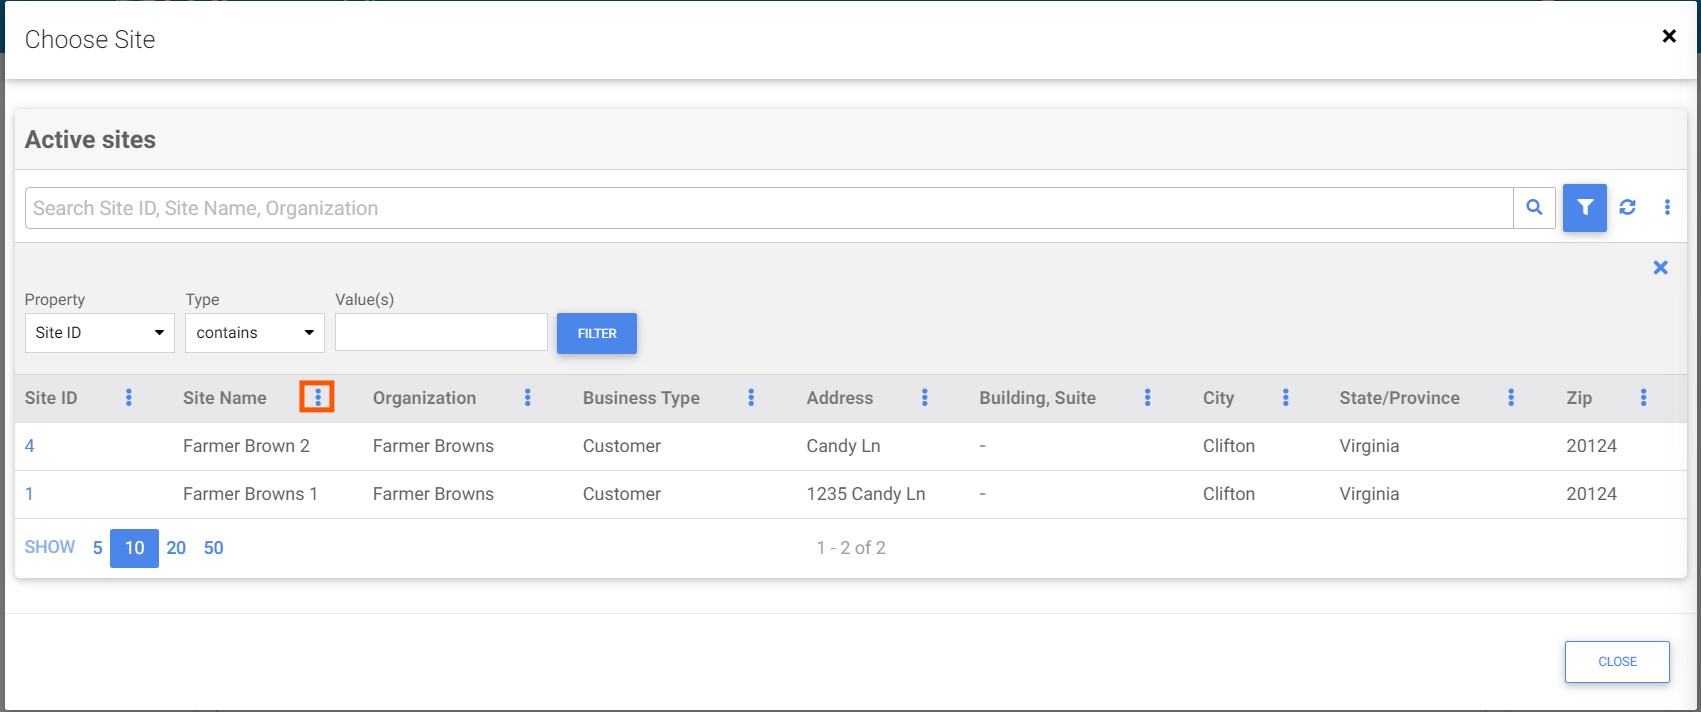
Task: Click the CLOSE button
Action: 1616,662
